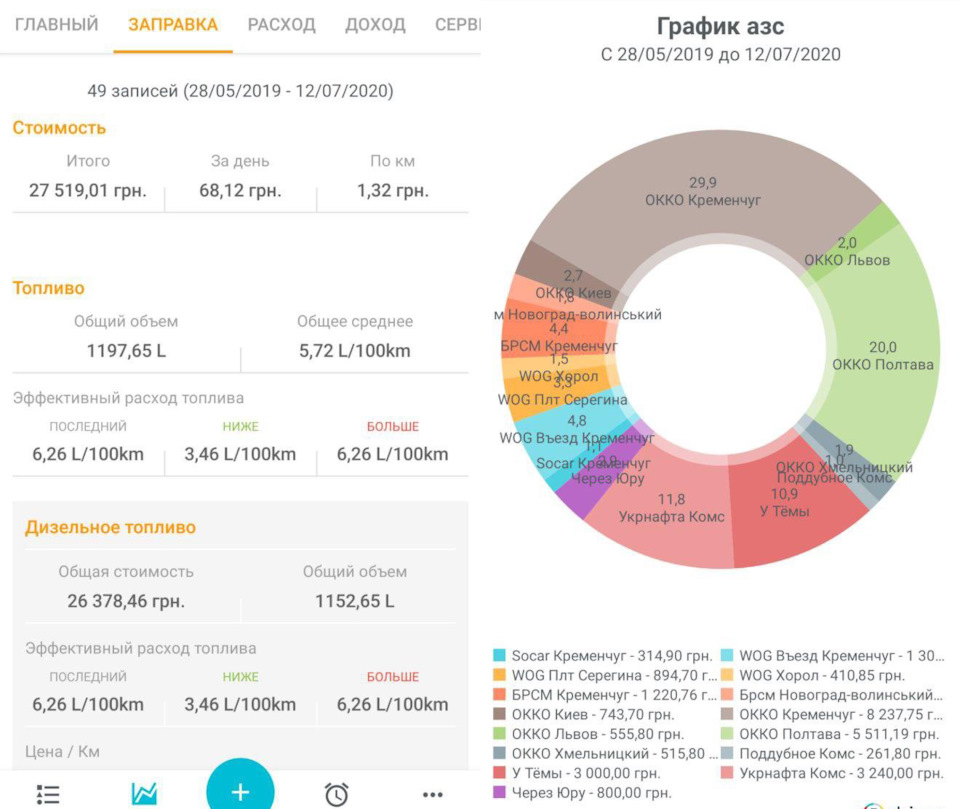The height and width of the screenshot is (809, 960).
Task: Click the Через Юру legend swatch
Action: [x=500, y=792]
